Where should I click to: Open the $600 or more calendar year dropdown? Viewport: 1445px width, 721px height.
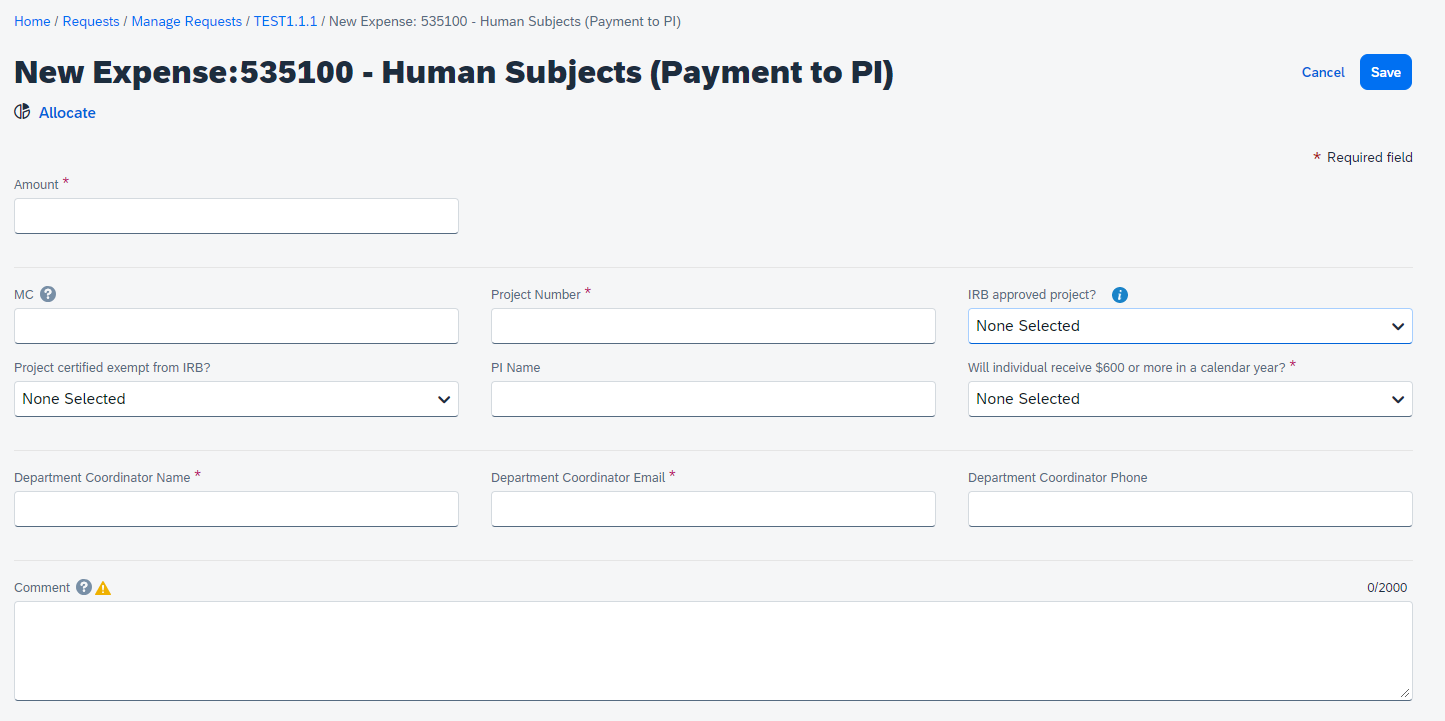click(x=1189, y=399)
